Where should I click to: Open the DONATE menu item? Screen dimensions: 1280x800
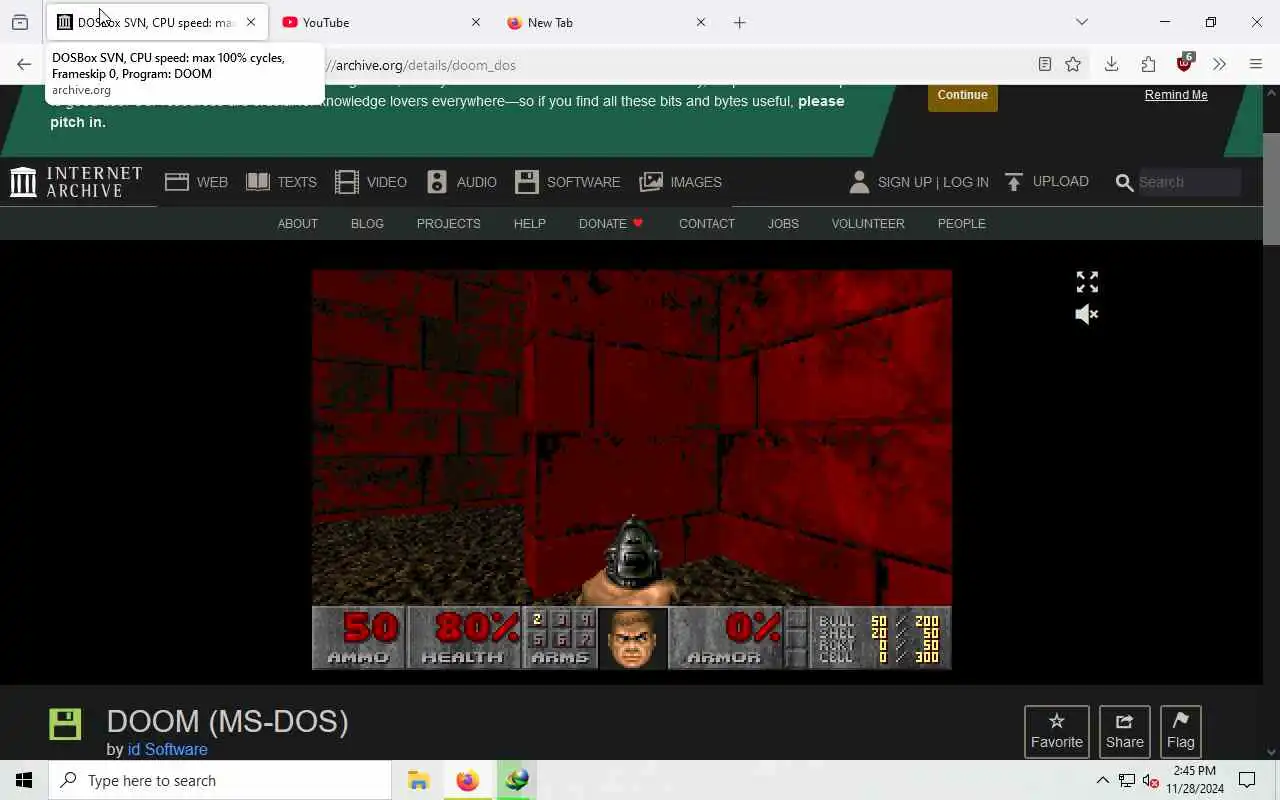(x=611, y=223)
